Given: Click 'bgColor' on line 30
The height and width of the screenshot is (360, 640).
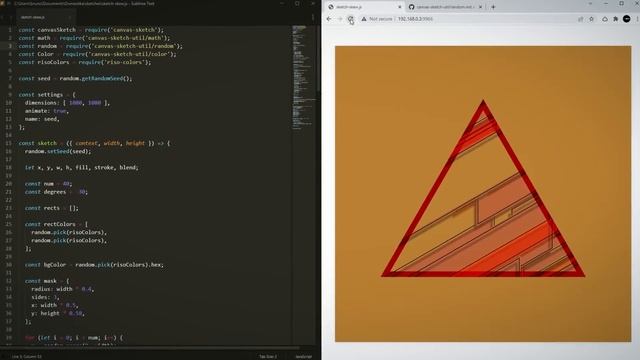Looking at the screenshot, I should click(55, 264).
